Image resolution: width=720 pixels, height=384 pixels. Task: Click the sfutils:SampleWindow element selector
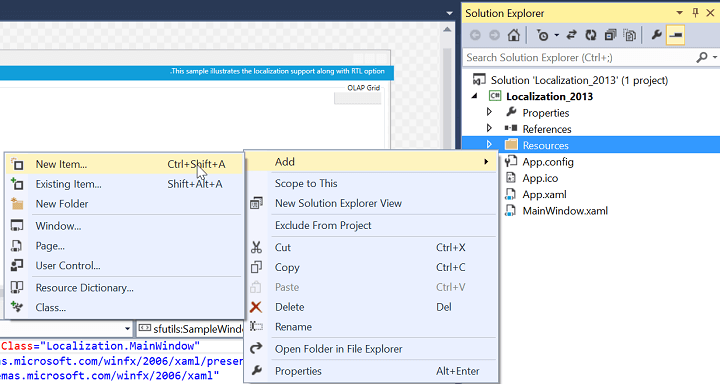[x=191, y=329]
